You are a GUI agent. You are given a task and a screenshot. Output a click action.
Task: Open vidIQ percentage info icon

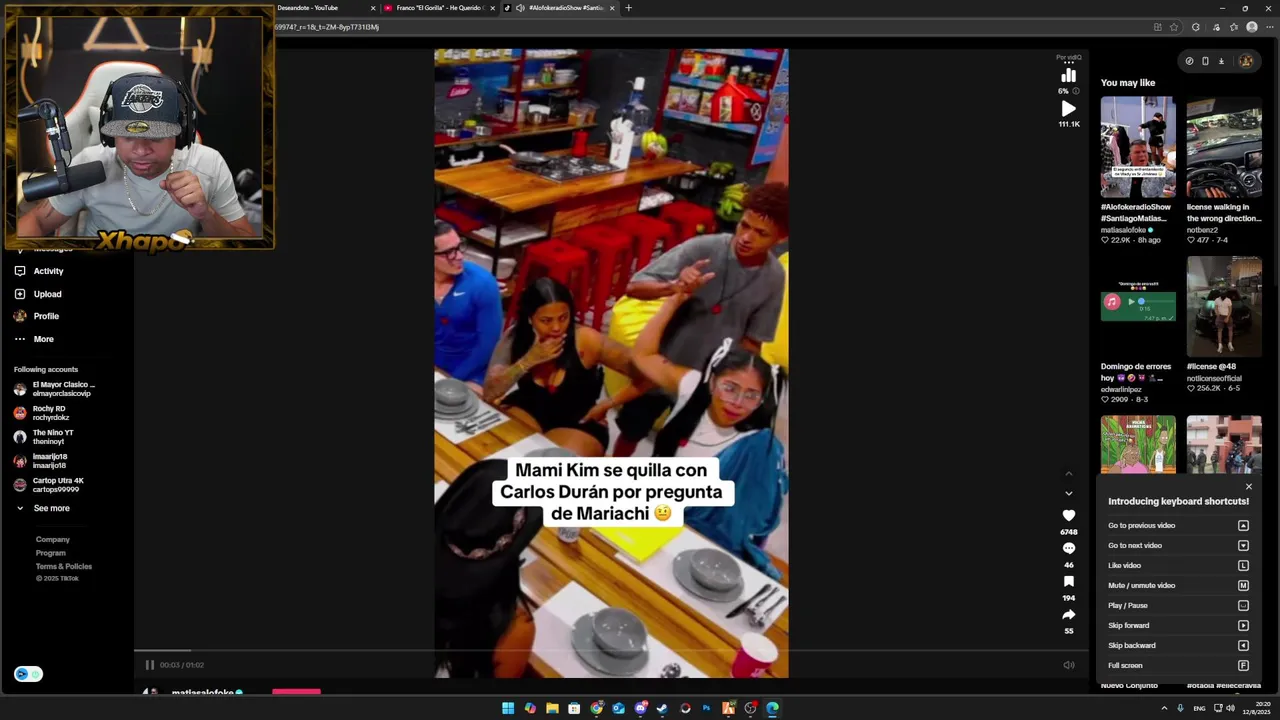click(1076, 91)
